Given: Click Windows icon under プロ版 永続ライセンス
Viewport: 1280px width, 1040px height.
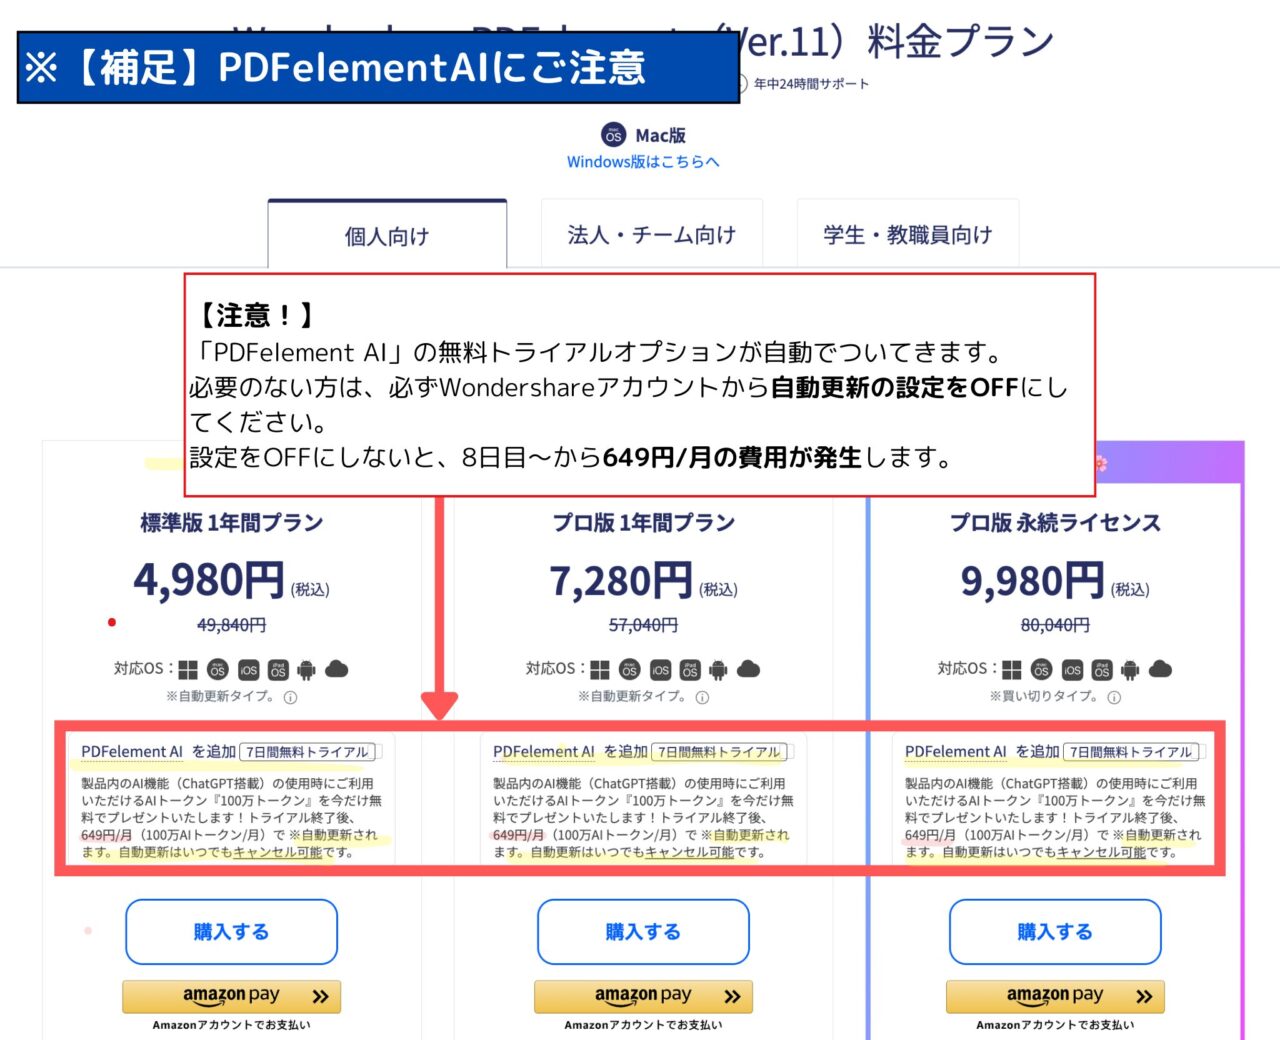Looking at the screenshot, I should click(1012, 670).
